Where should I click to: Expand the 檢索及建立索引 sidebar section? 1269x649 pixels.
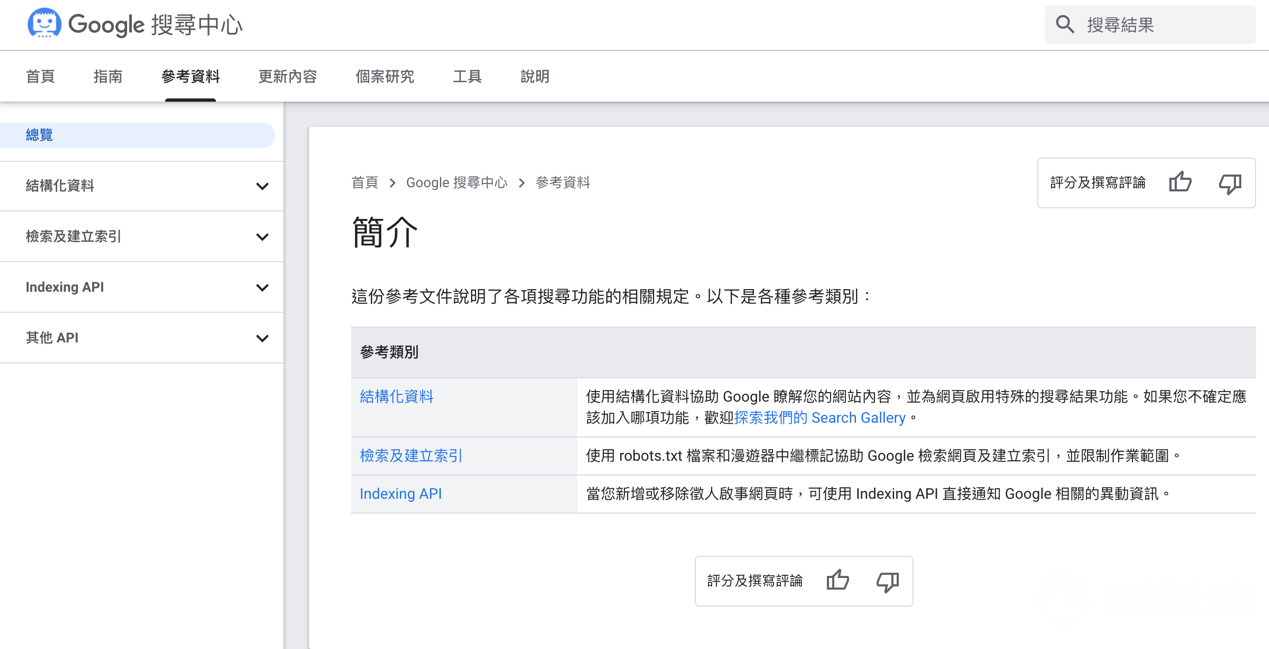tap(262, 237)
